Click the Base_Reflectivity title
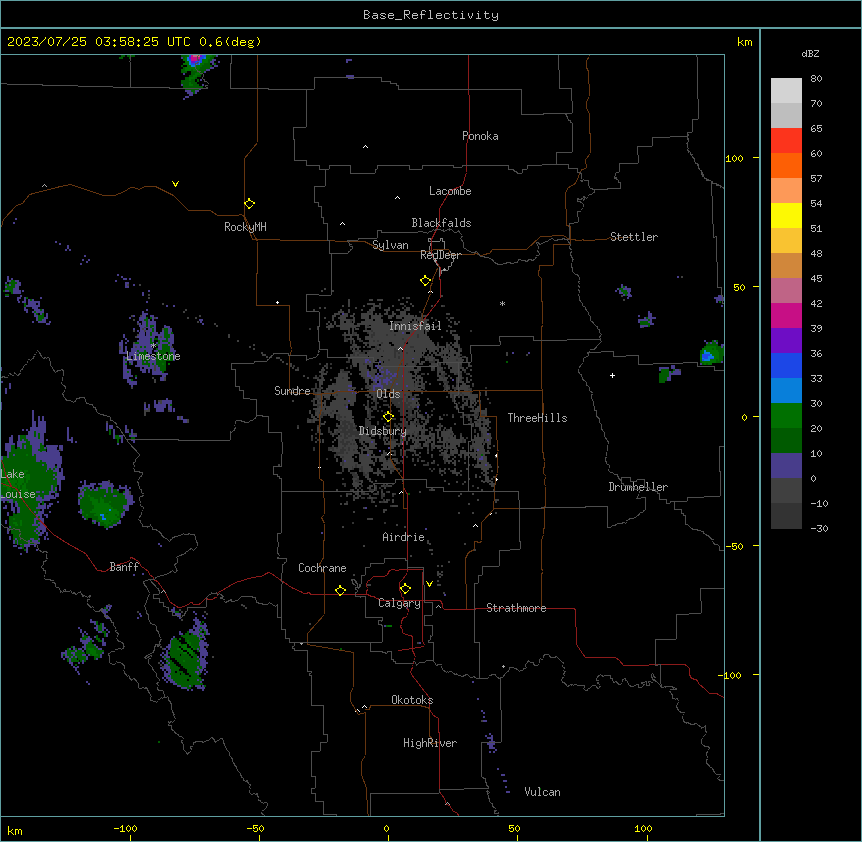This screenshot has height=842, width=862. click(x=431, y=15)
